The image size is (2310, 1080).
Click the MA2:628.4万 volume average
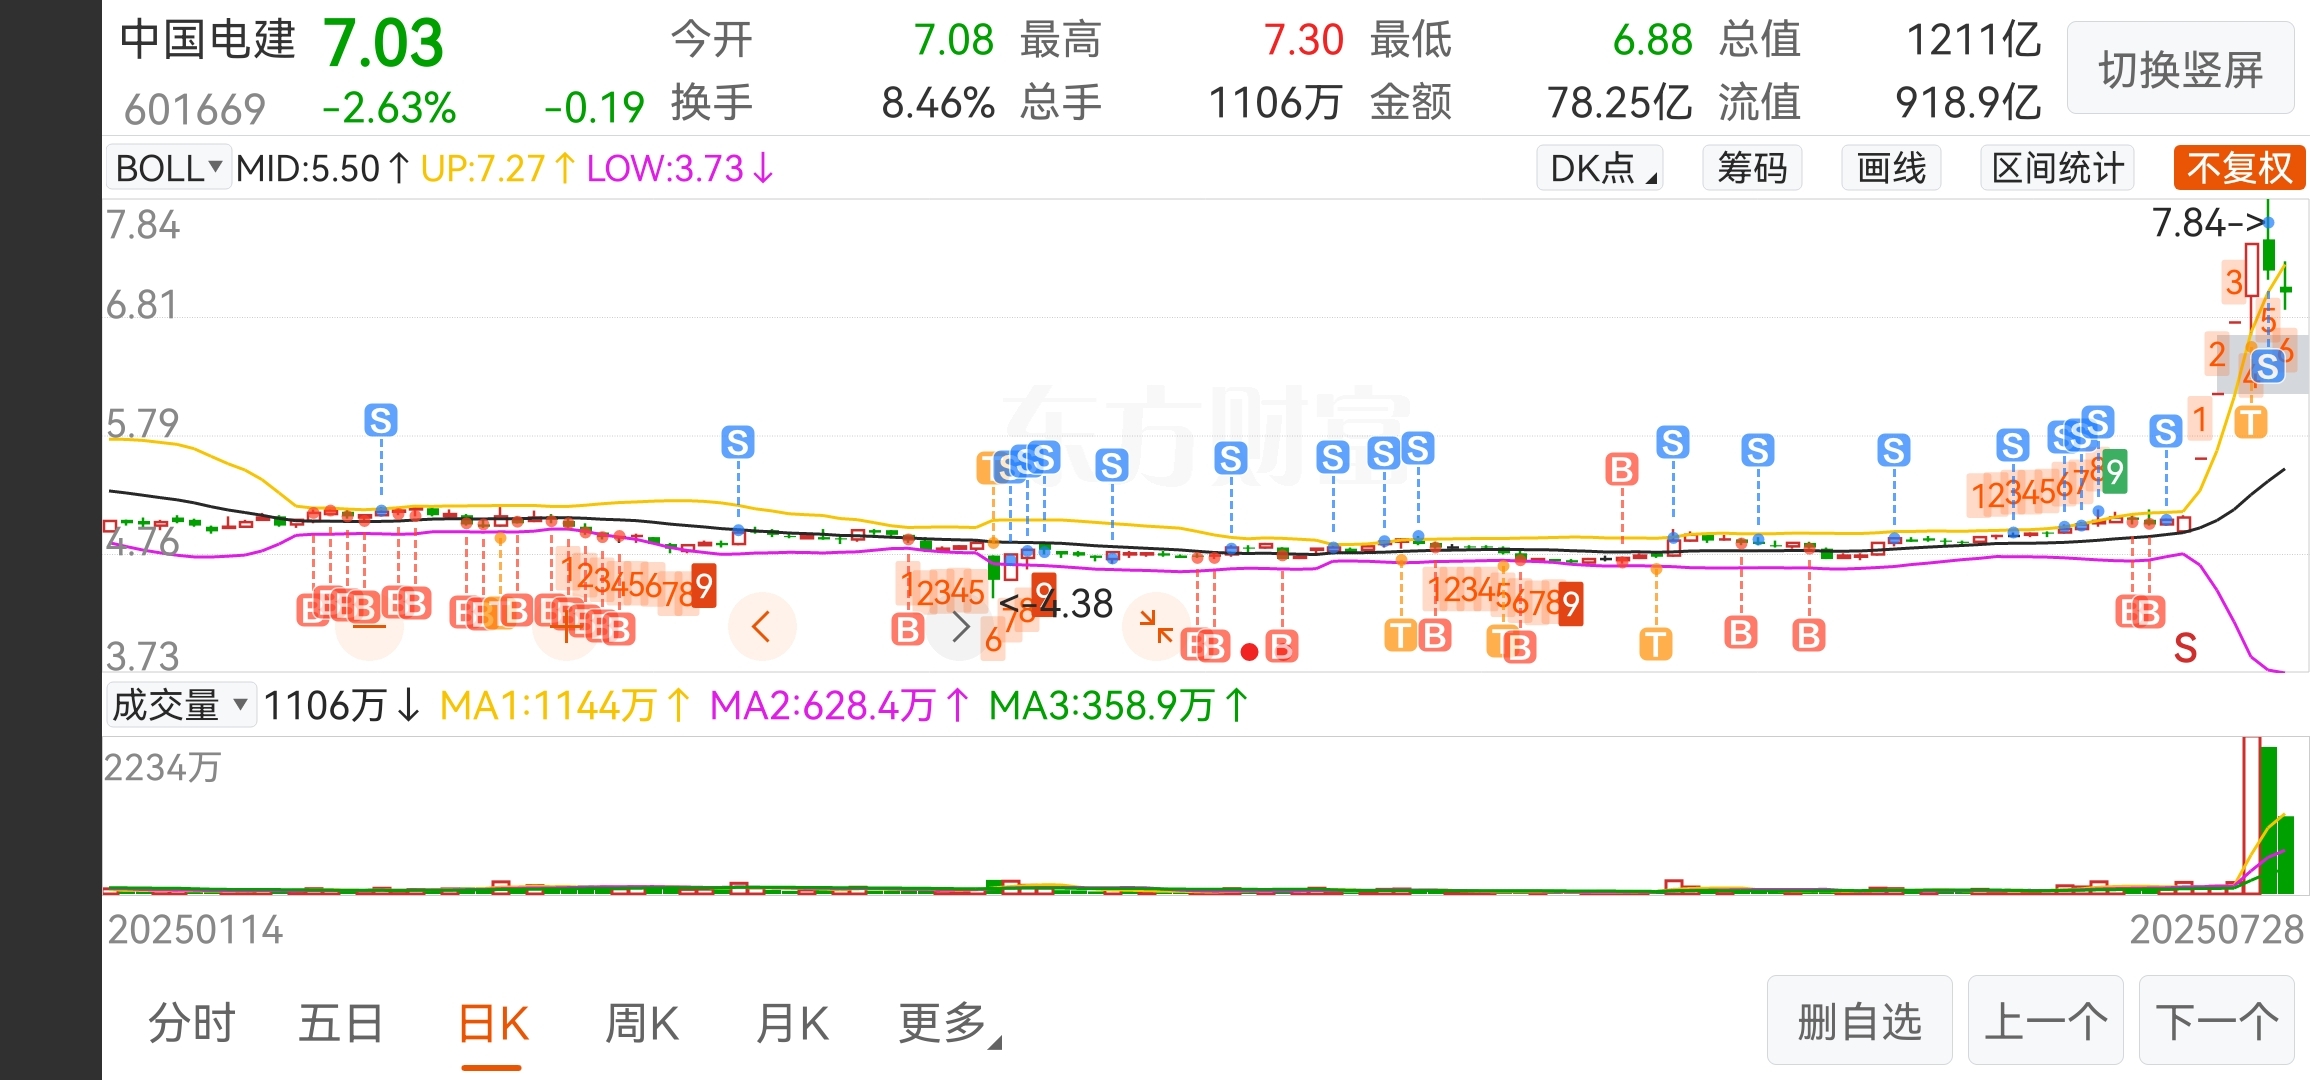click(x=840, y=705)
